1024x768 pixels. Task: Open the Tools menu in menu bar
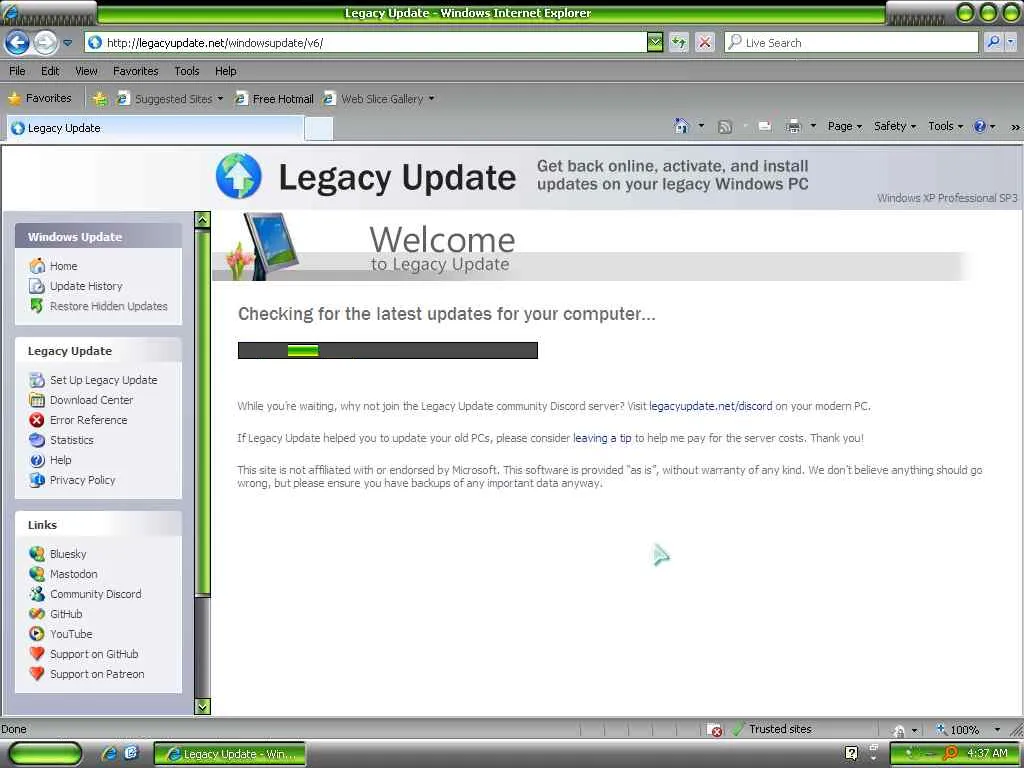point(187,71)
